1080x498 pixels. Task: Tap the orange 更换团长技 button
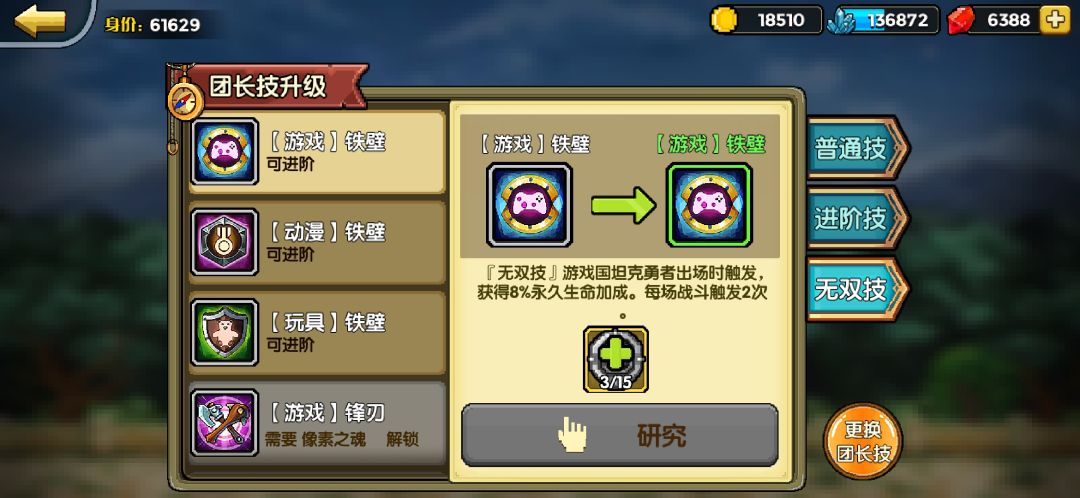pyautogui.click(x=863, y=442)
